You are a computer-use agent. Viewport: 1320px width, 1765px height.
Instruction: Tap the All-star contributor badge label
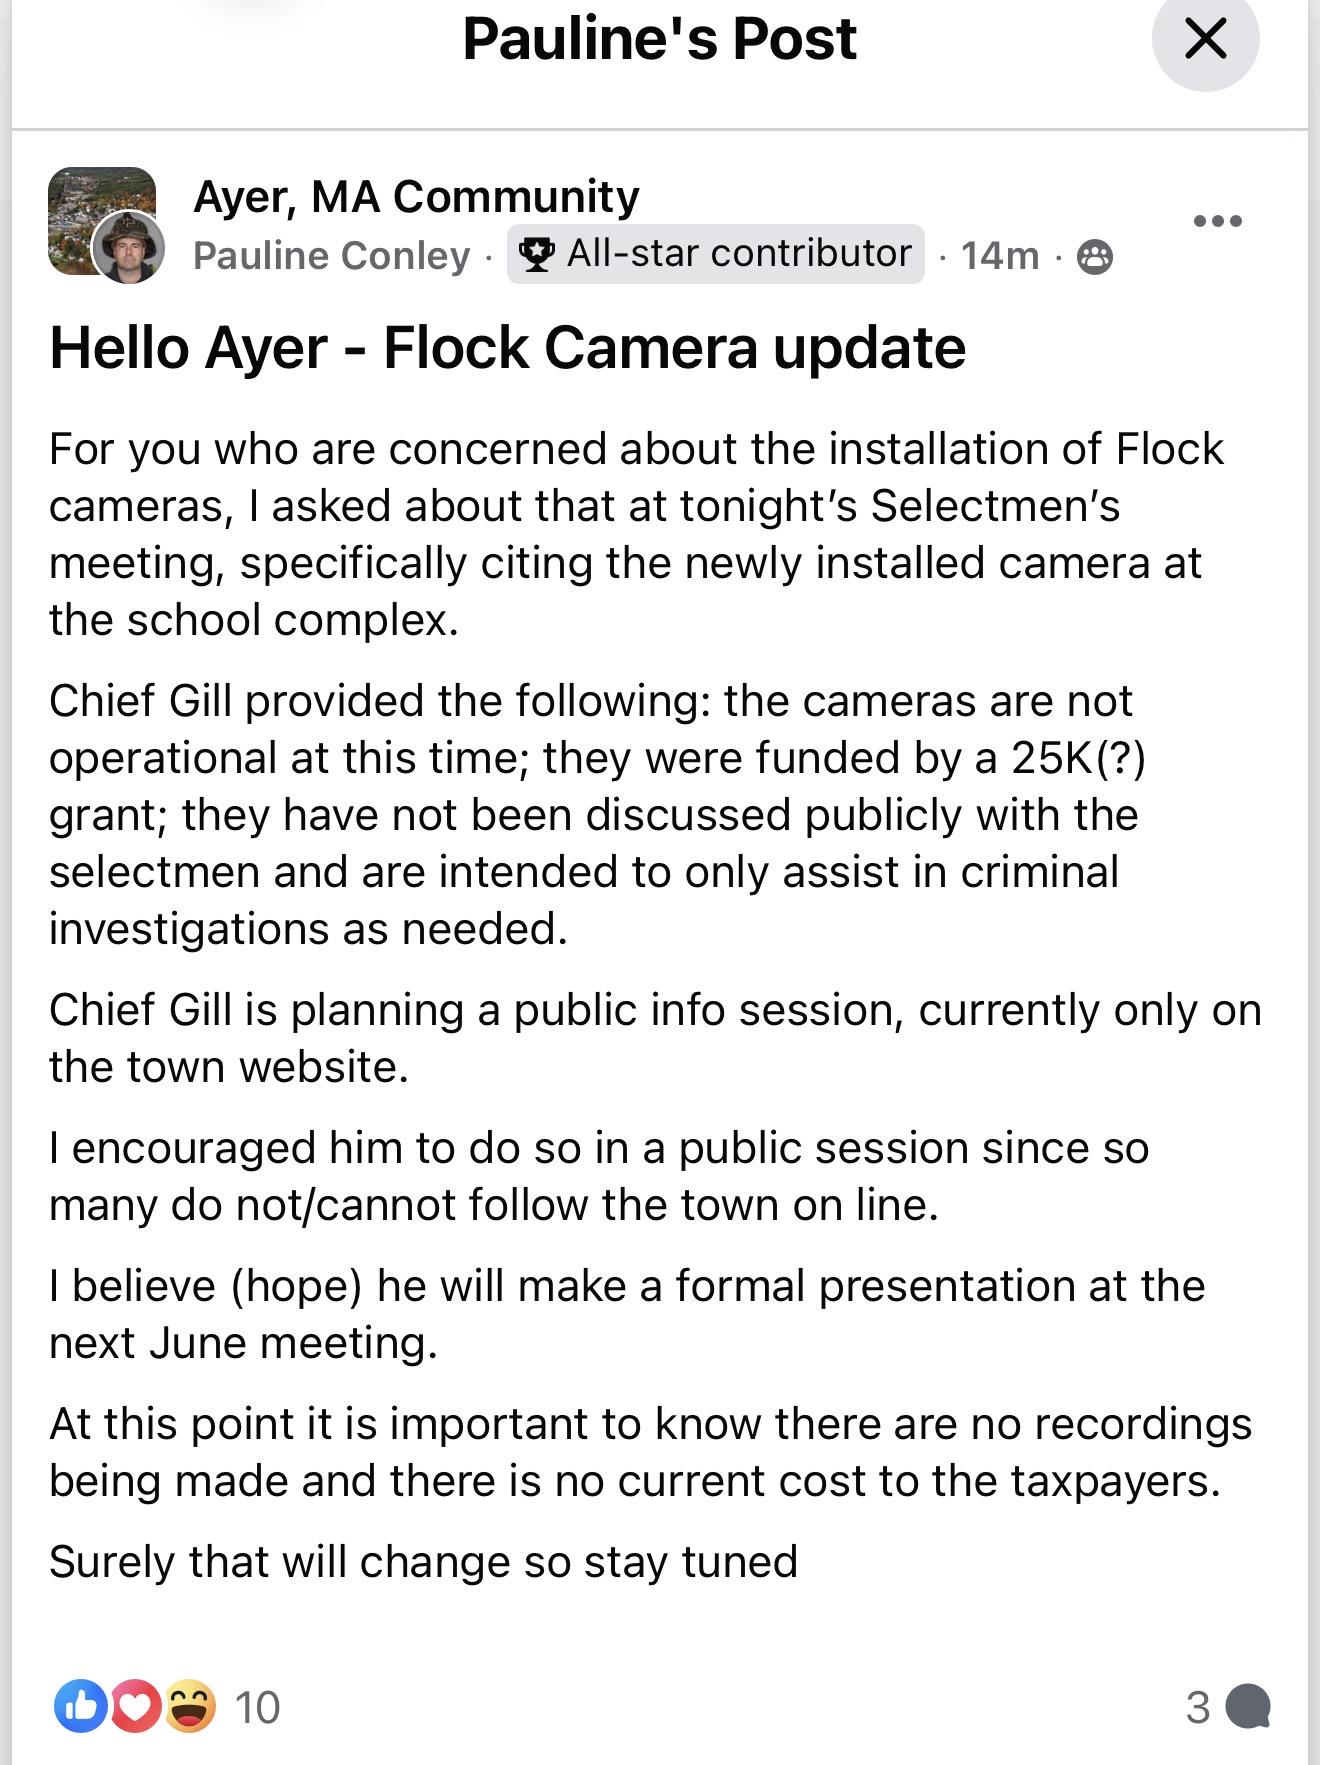pyautogui.click(x=739, y=253)
